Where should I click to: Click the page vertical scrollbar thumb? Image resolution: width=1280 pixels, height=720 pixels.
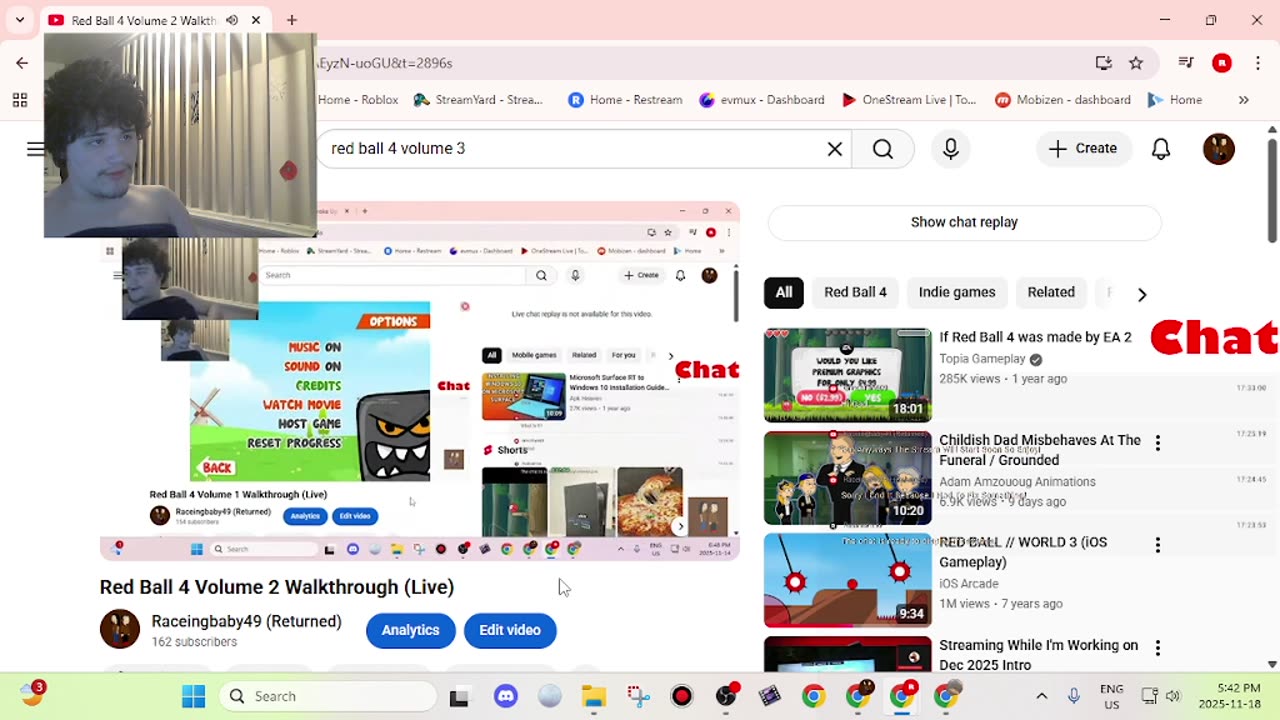1272,190
